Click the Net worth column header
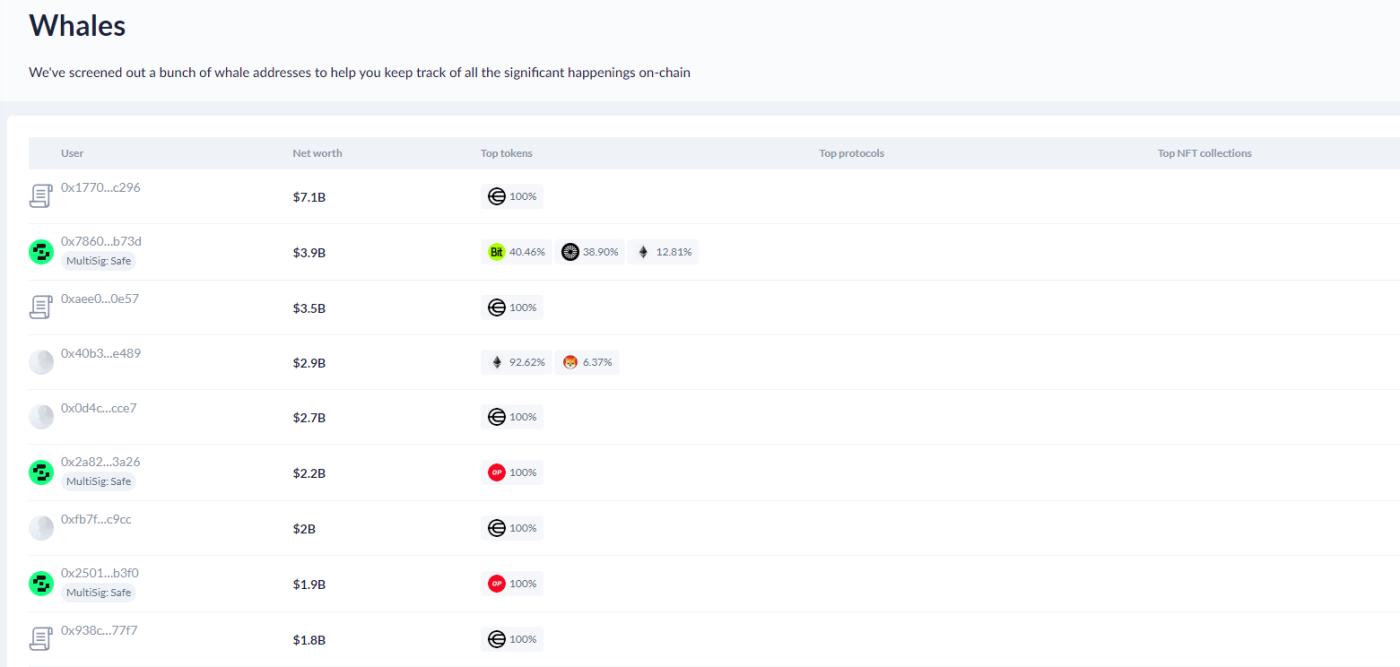This screenshot has height=667, width=1400. (317, 153)
